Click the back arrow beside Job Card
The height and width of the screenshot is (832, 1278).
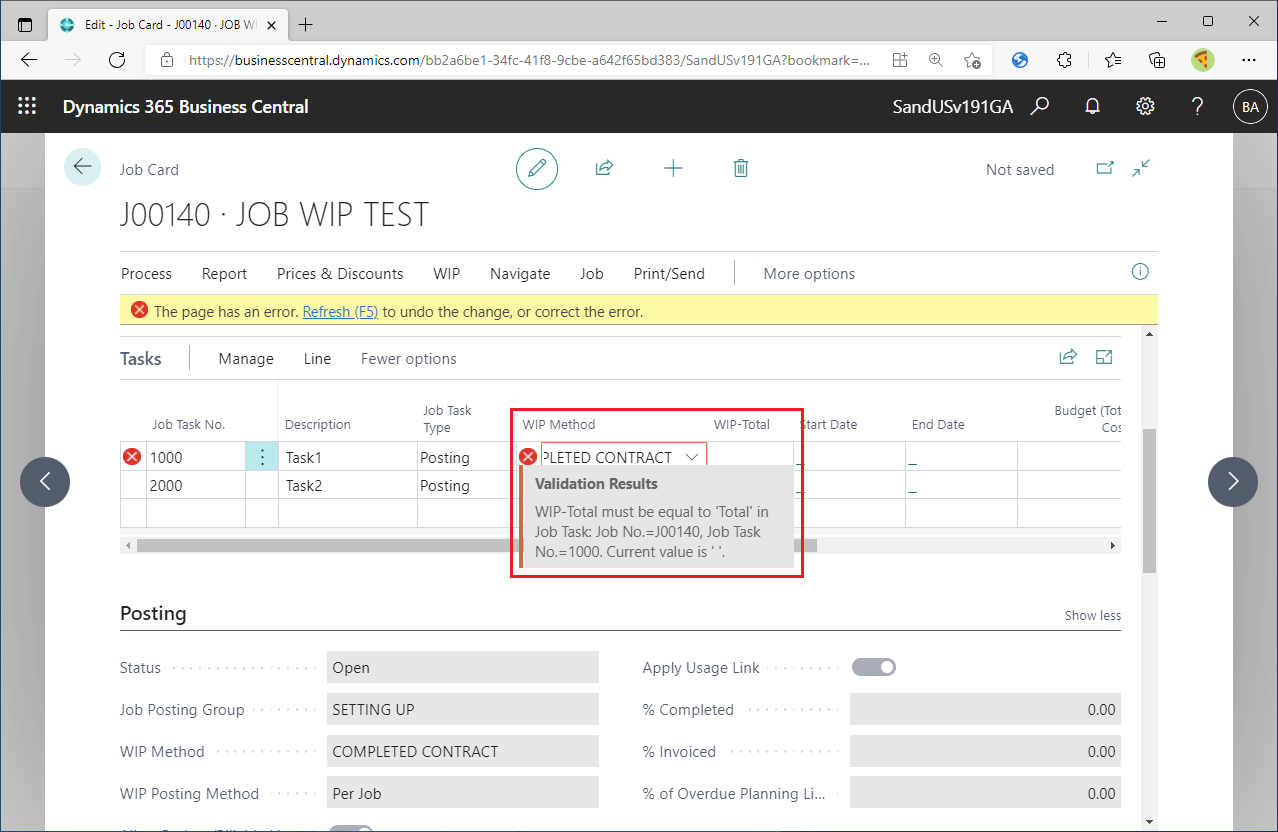(82, 166)
